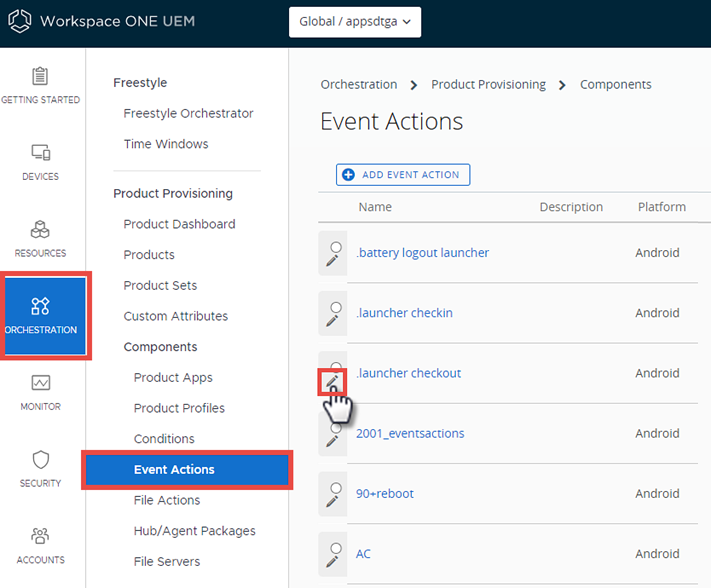Image resolution: width=711 pixels, height=588 pixels.
Task: Click the Event Actions page title
Action: pos(391,121)
